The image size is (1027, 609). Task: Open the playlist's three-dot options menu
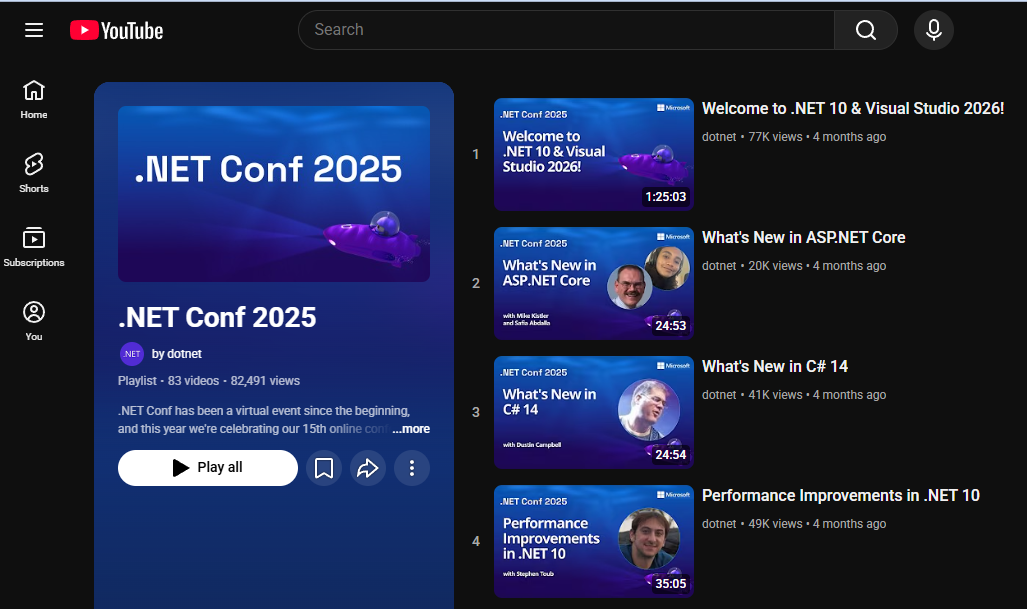pos(411,467)
